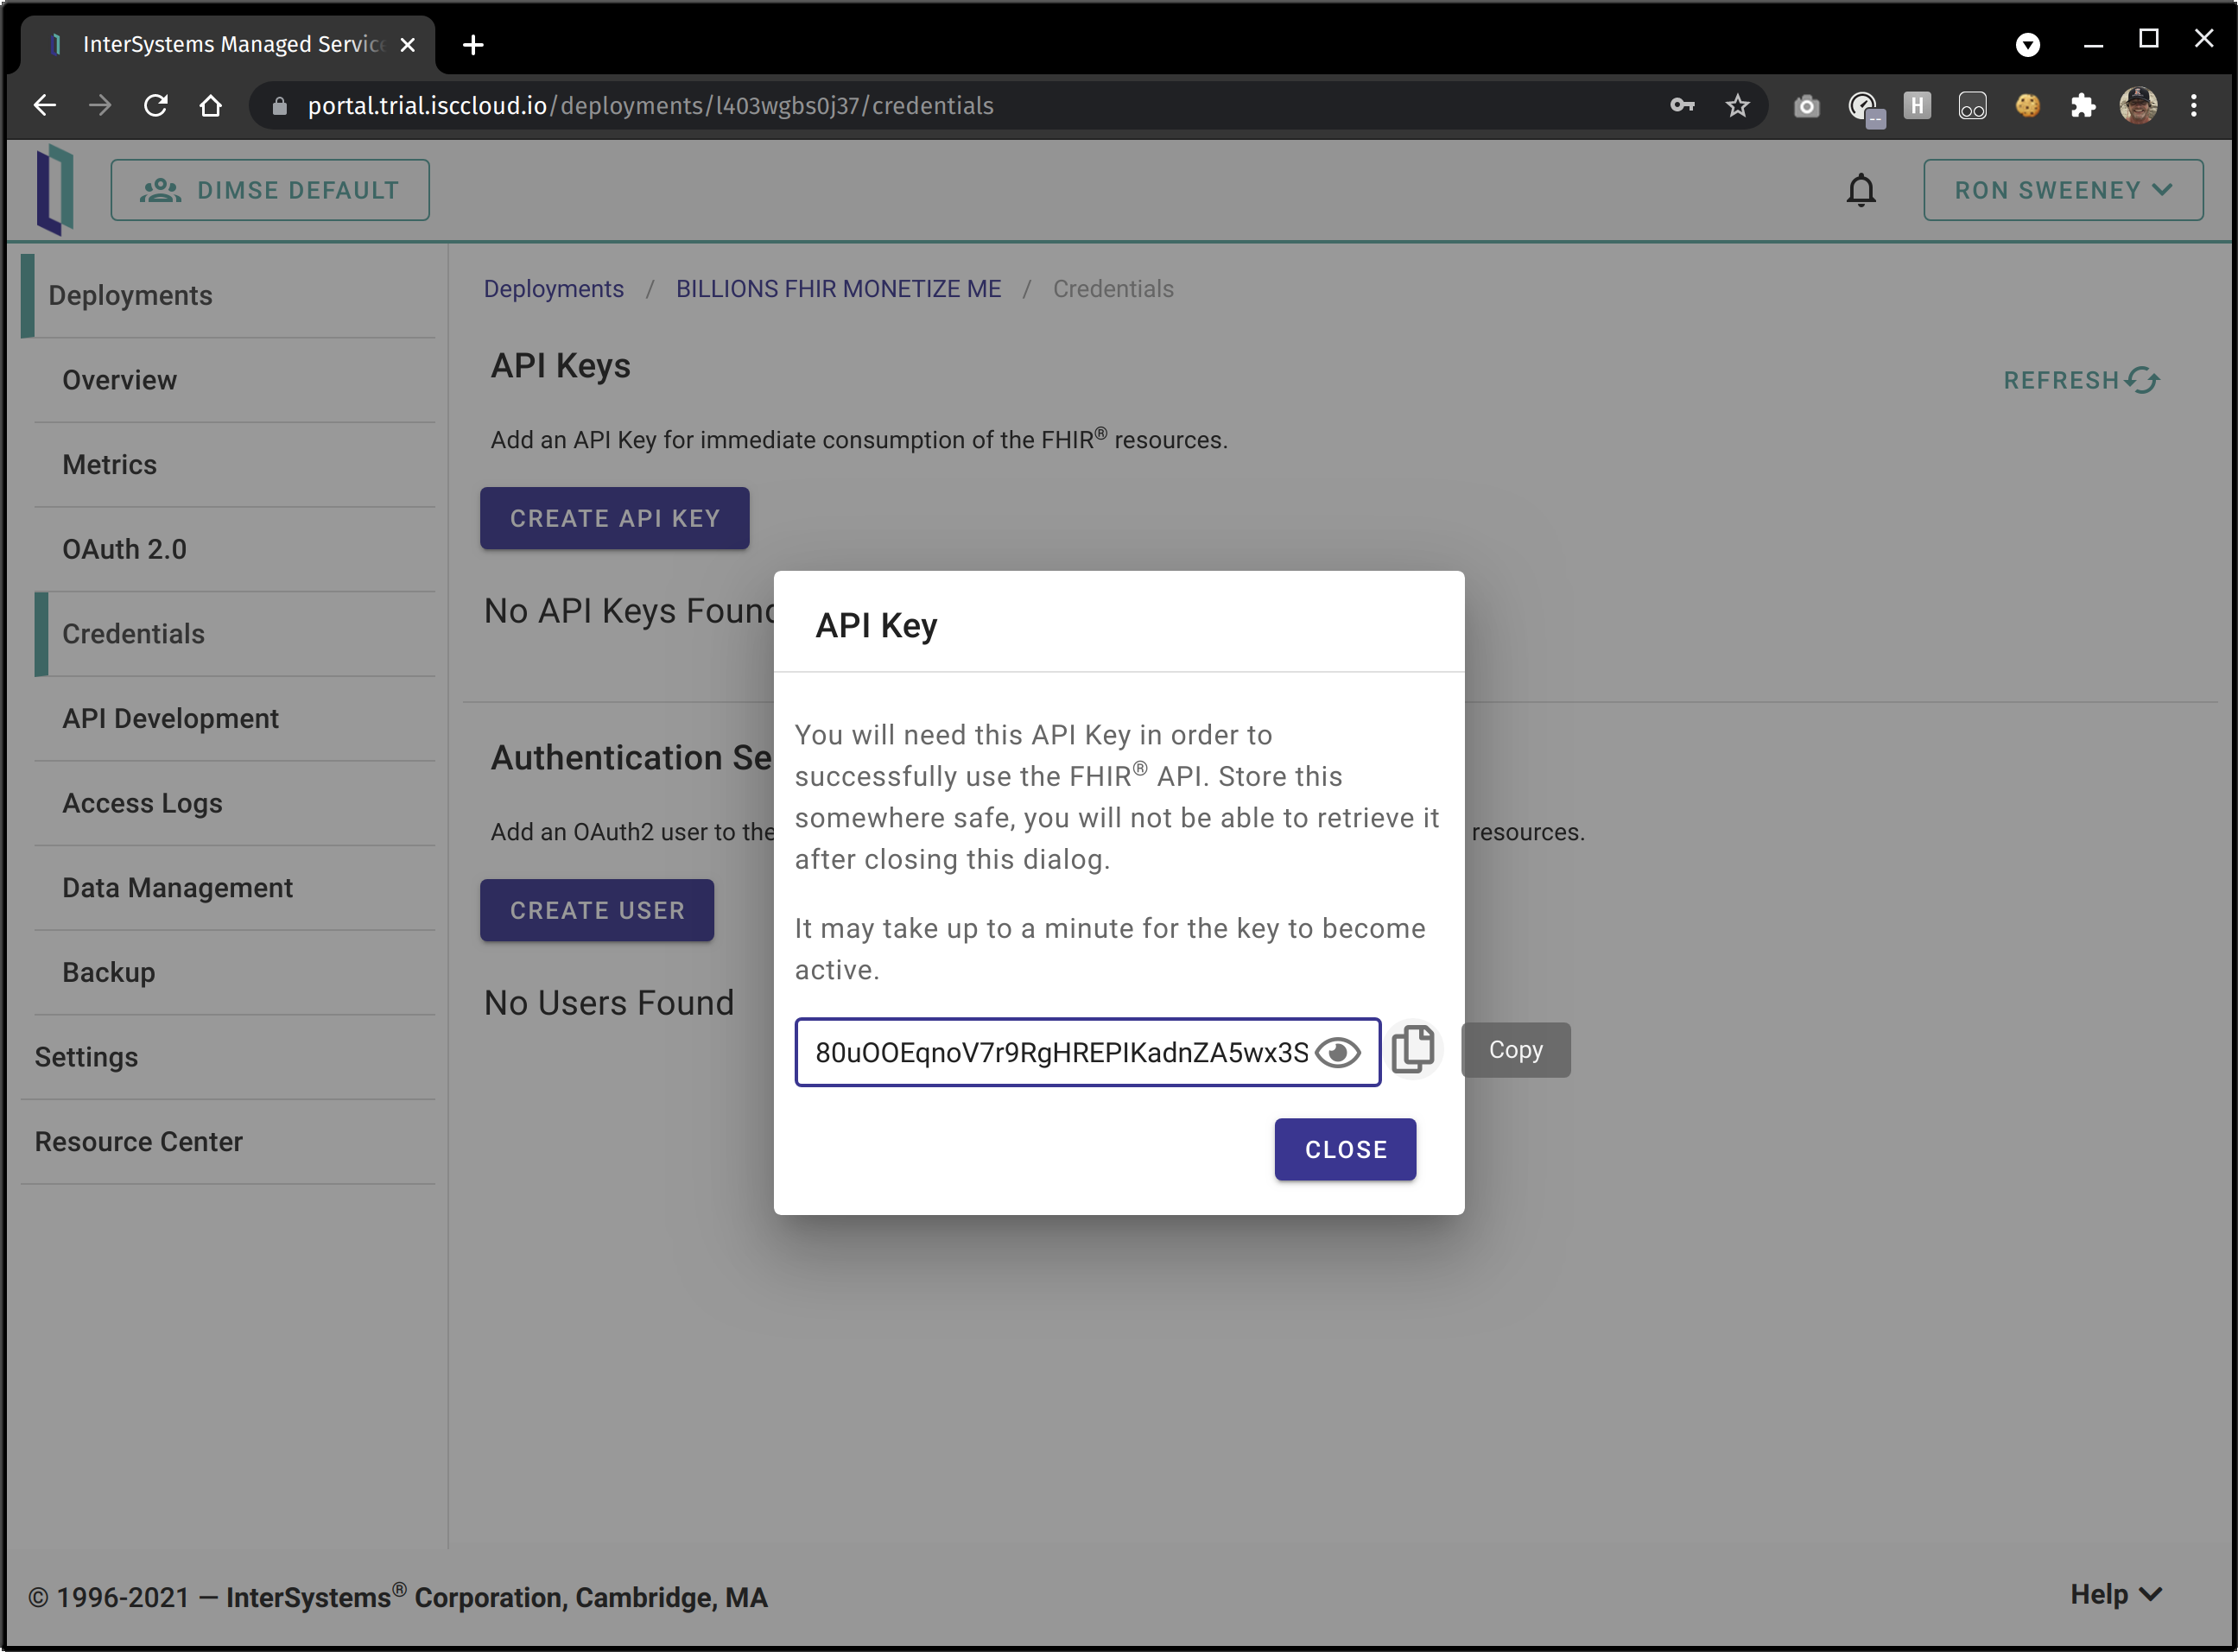Reload the browser page
2238x1652 pixels.
pos(155,105)
